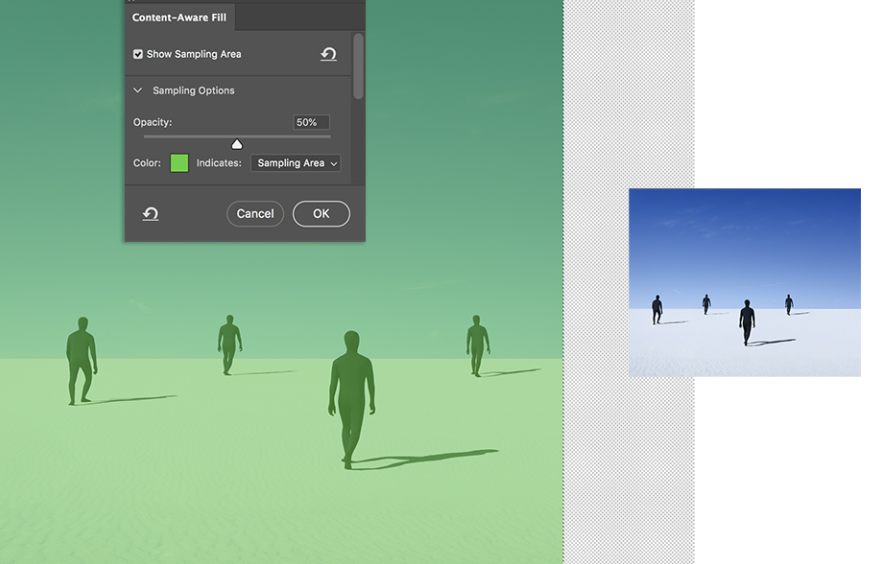Click the Opacity slider handle
This screenshot has width=875, height=564.
pos(237,144)
